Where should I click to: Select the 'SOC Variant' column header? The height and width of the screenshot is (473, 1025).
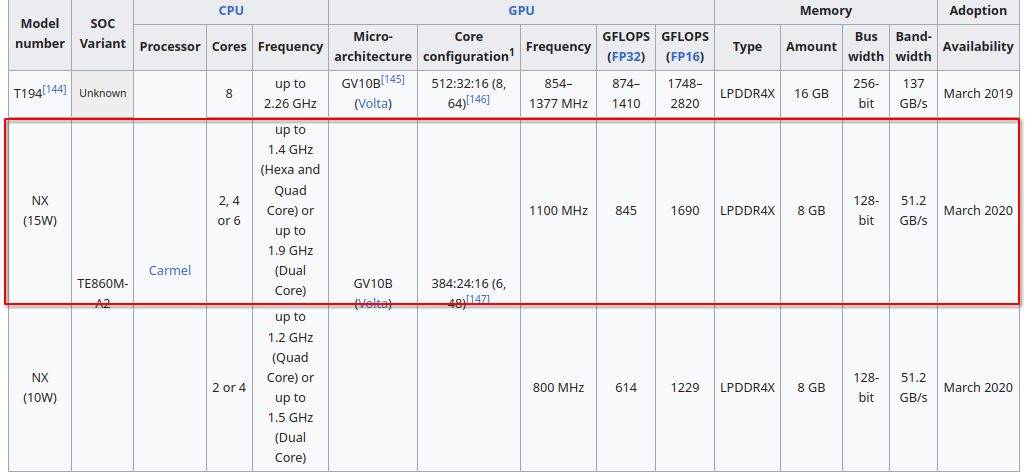(103, 35)
